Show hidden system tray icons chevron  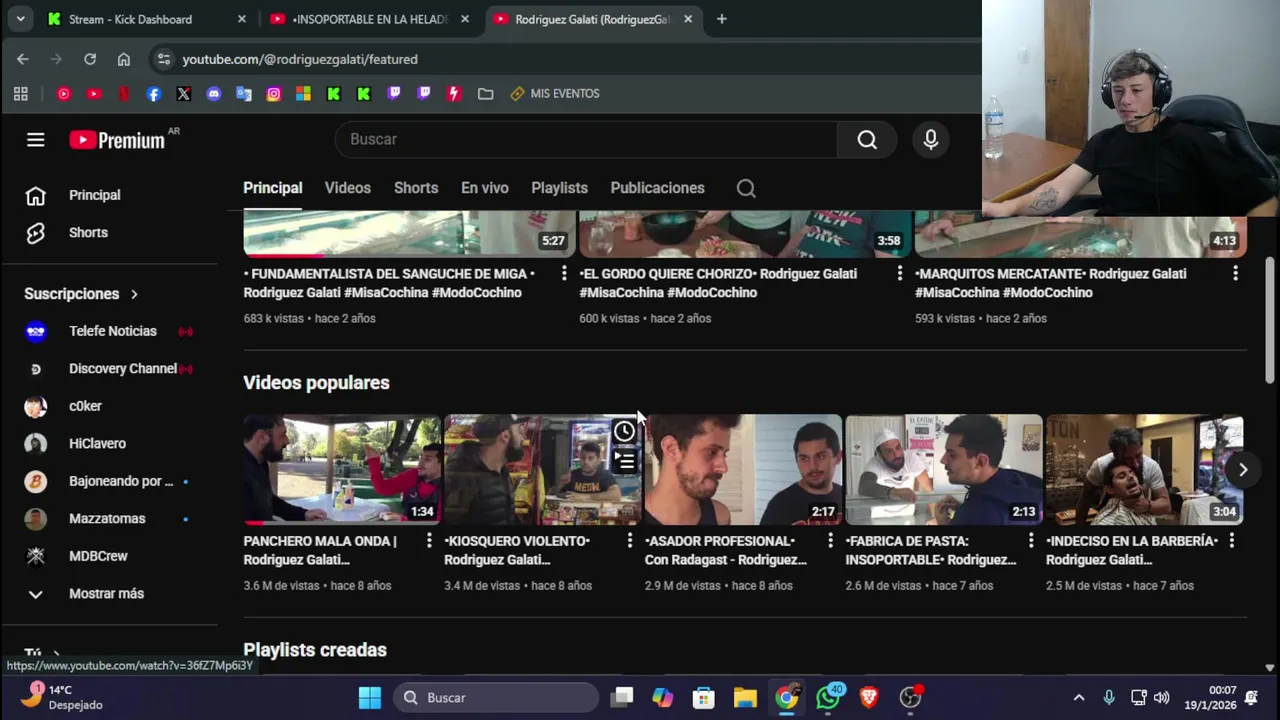point(1078,698)
